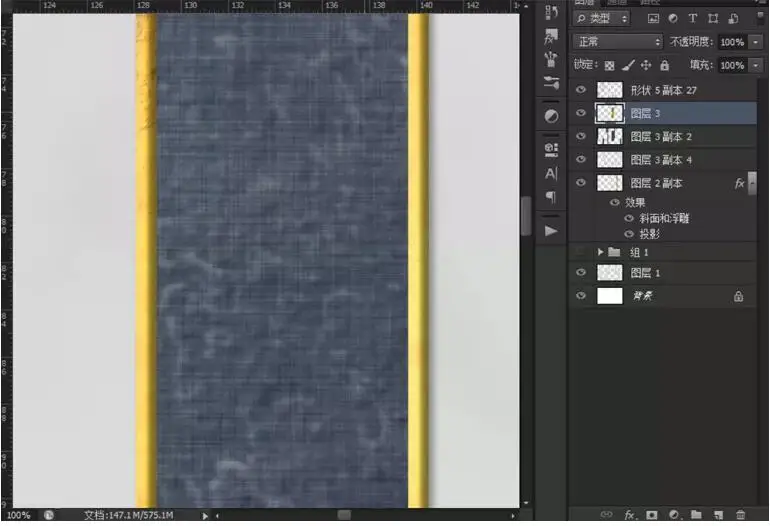The image size is (770, 526).
Task: Hide the 斜面和浮雕 effect
Action: point(629,219)
